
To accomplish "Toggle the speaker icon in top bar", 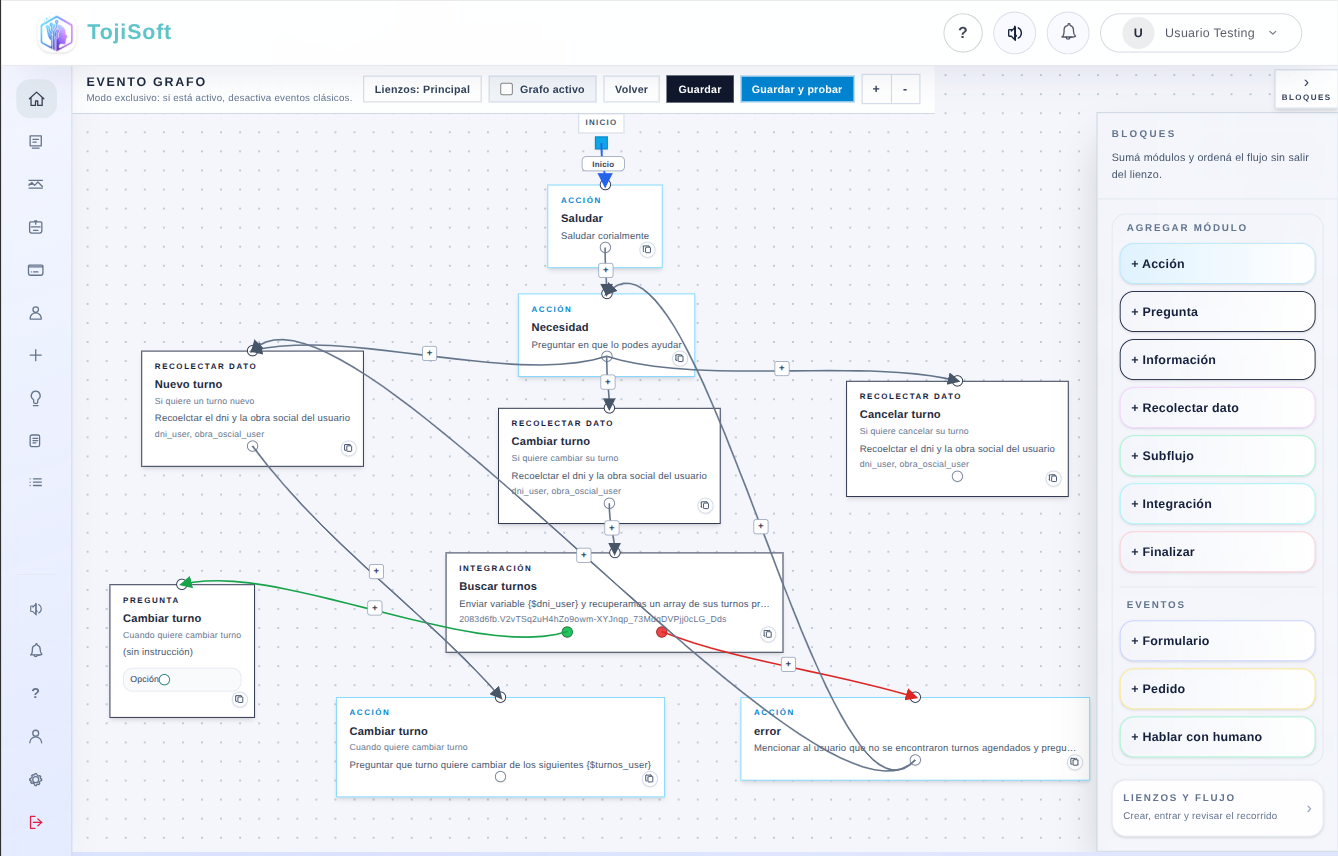I will [x=1015, y=33].
